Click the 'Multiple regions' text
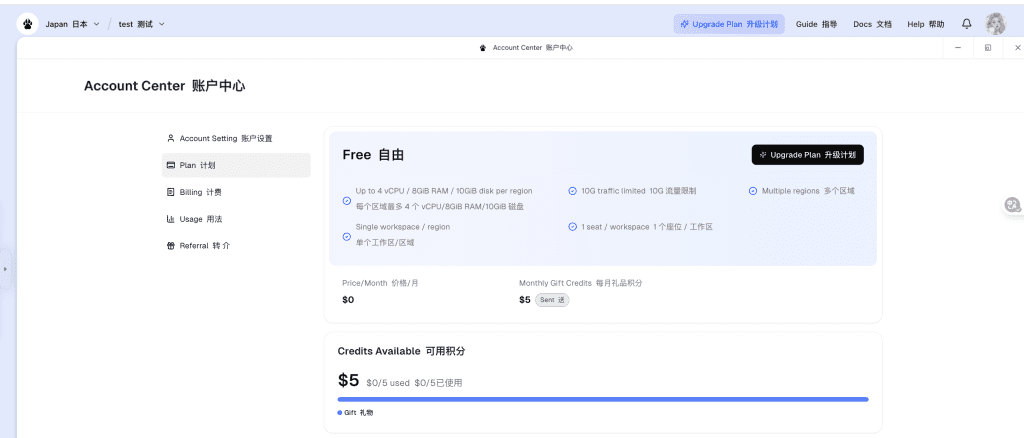 (x=790, y=191)
